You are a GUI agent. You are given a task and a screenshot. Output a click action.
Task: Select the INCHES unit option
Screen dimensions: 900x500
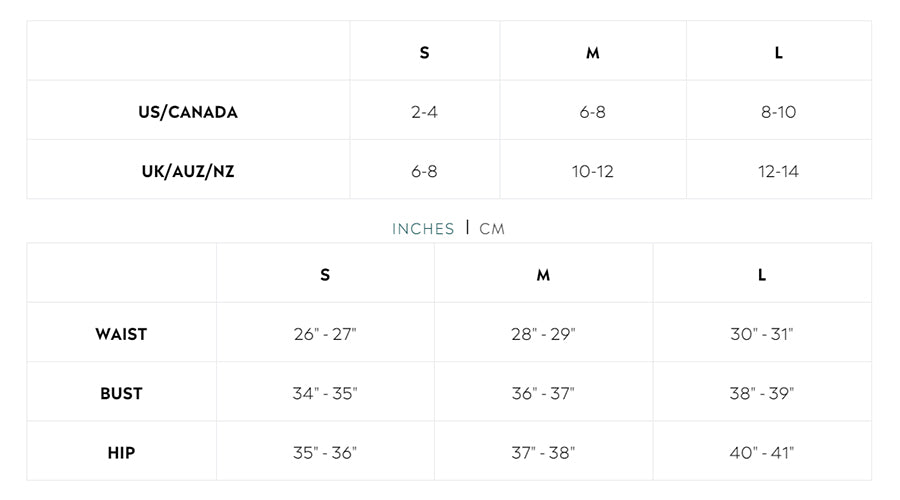[x=423, y=229]
